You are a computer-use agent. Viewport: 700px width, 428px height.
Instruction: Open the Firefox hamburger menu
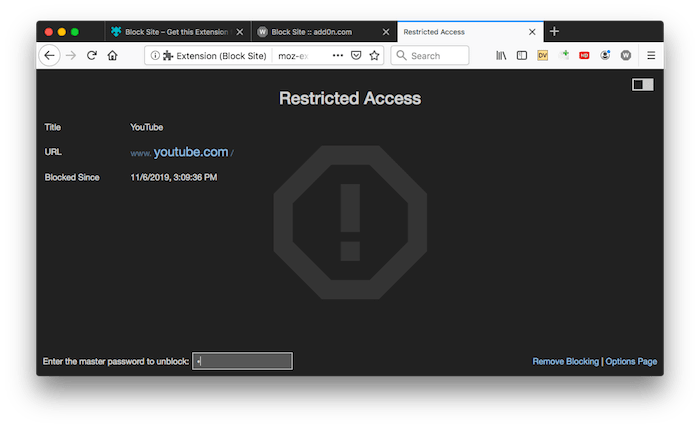point(651,56)
